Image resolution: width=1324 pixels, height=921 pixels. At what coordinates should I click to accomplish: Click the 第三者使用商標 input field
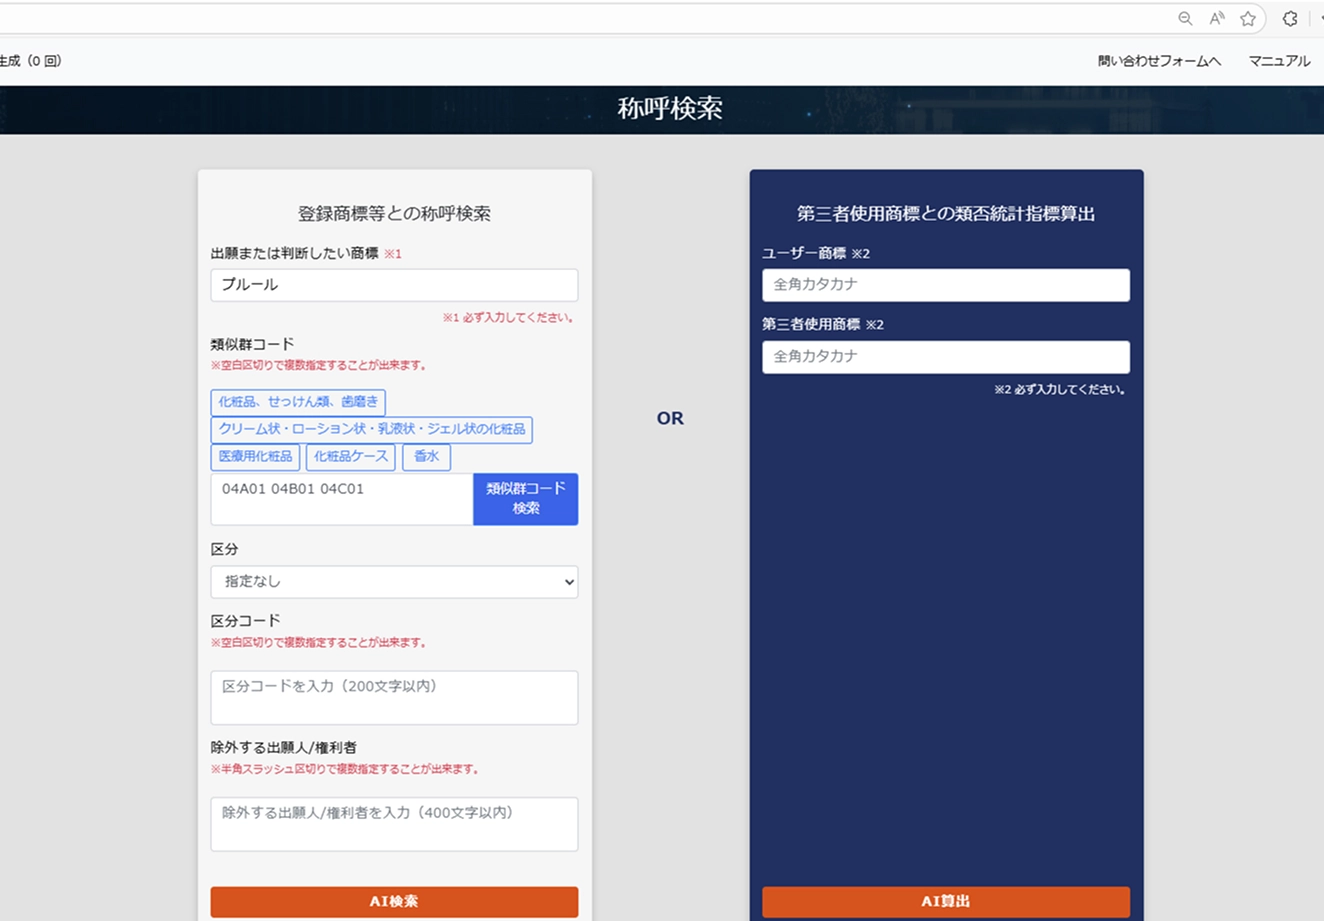[945, 357]
